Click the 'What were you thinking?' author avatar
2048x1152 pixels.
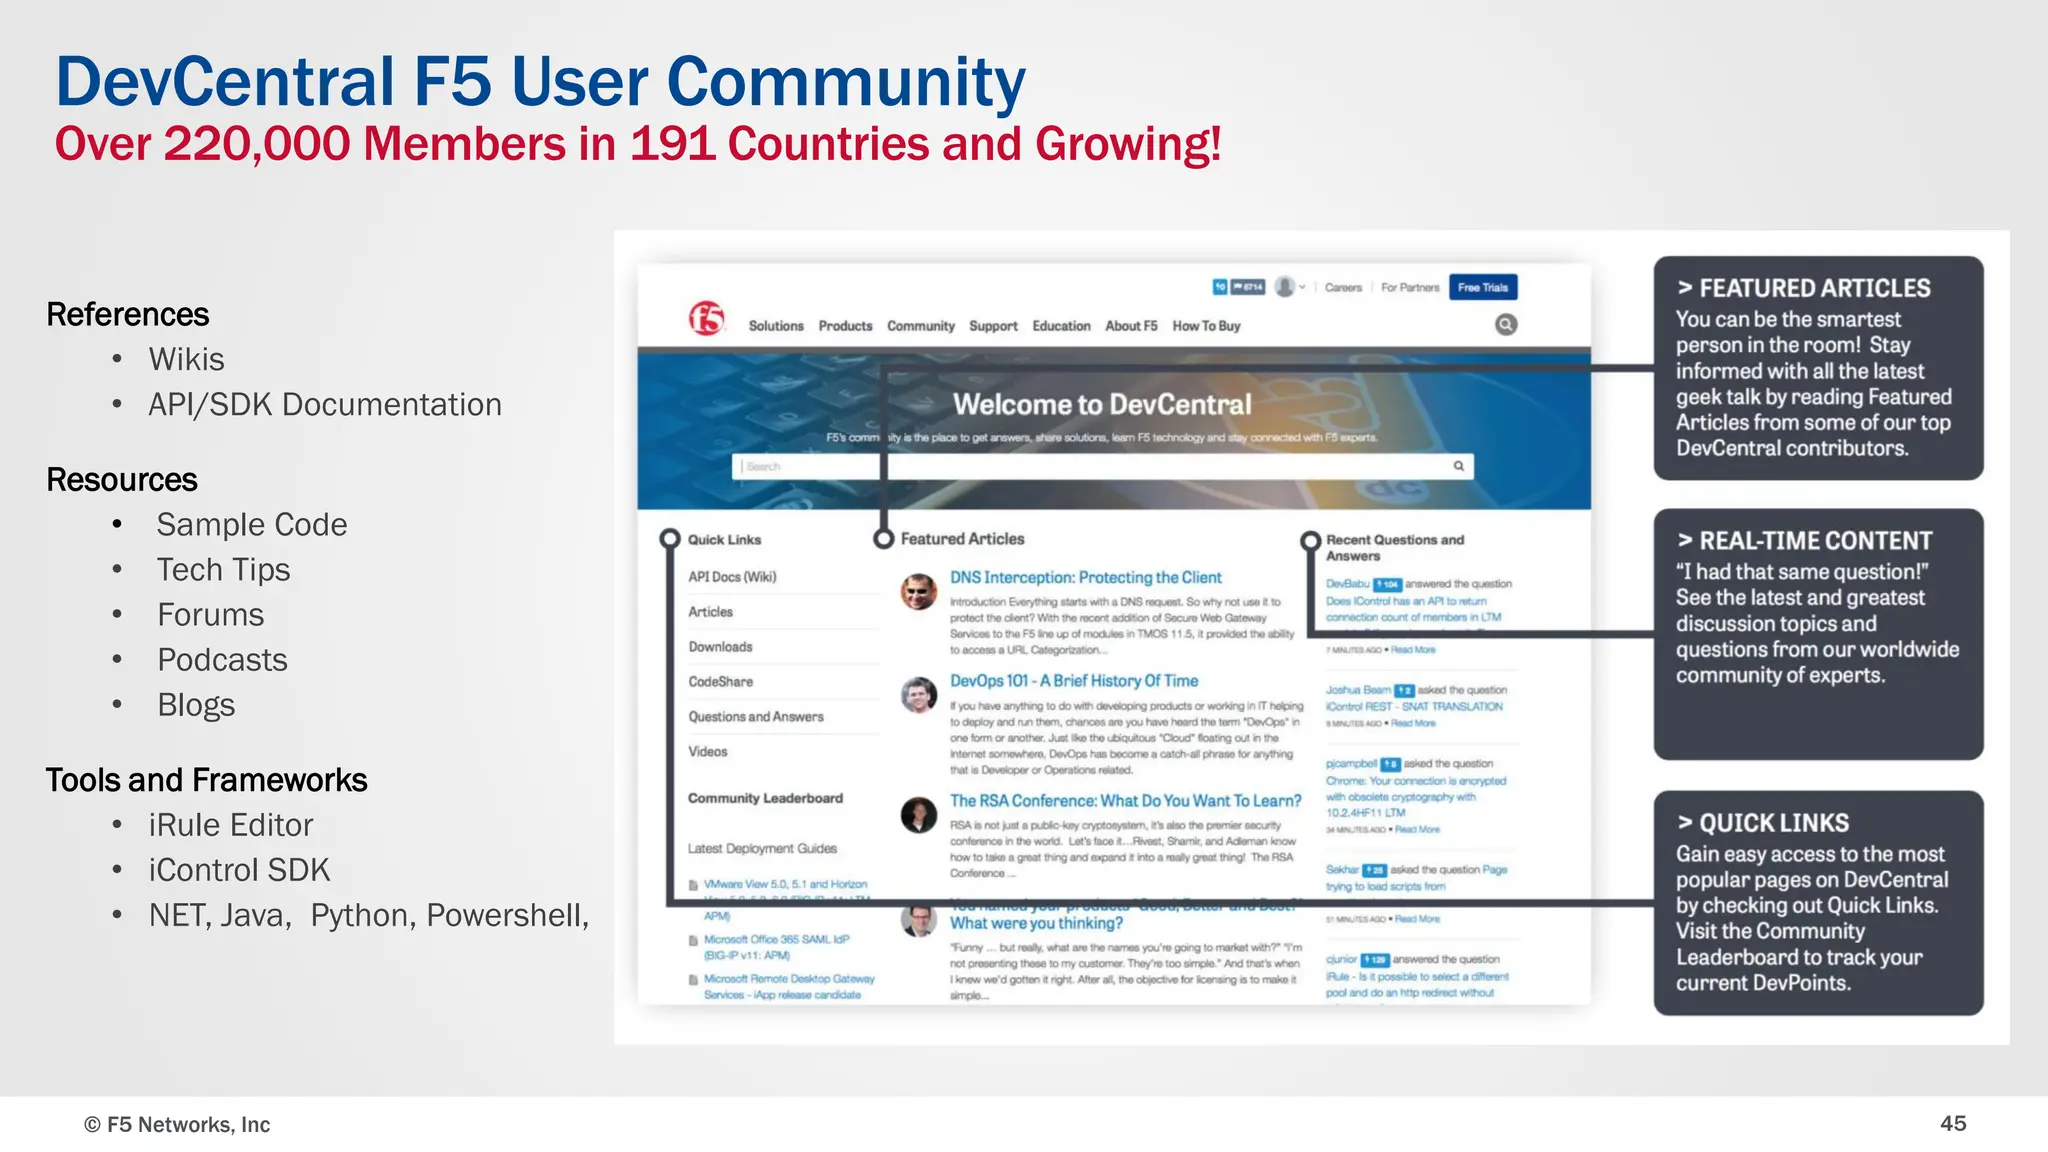(918, 920)
